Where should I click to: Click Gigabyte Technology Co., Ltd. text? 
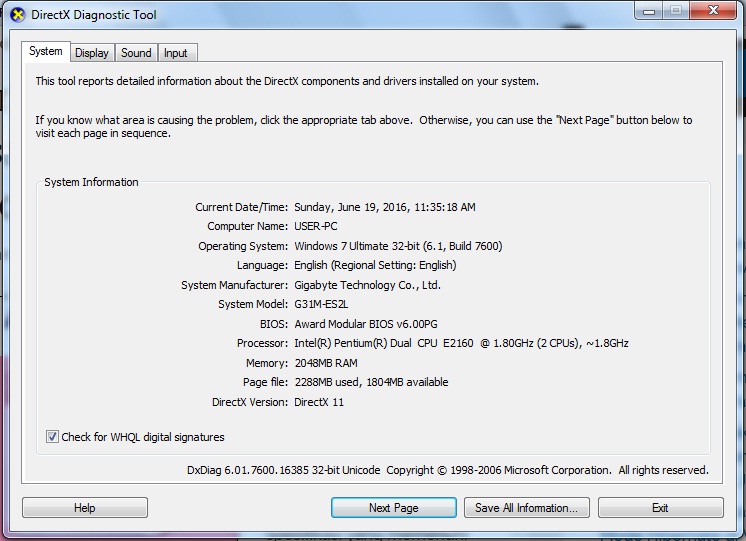point(367,285)
